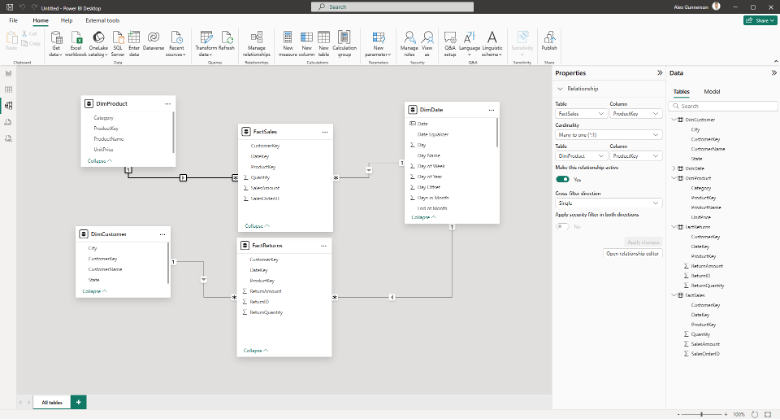
Task: Collapse the FactSales table card
Action: click(257, 226)
